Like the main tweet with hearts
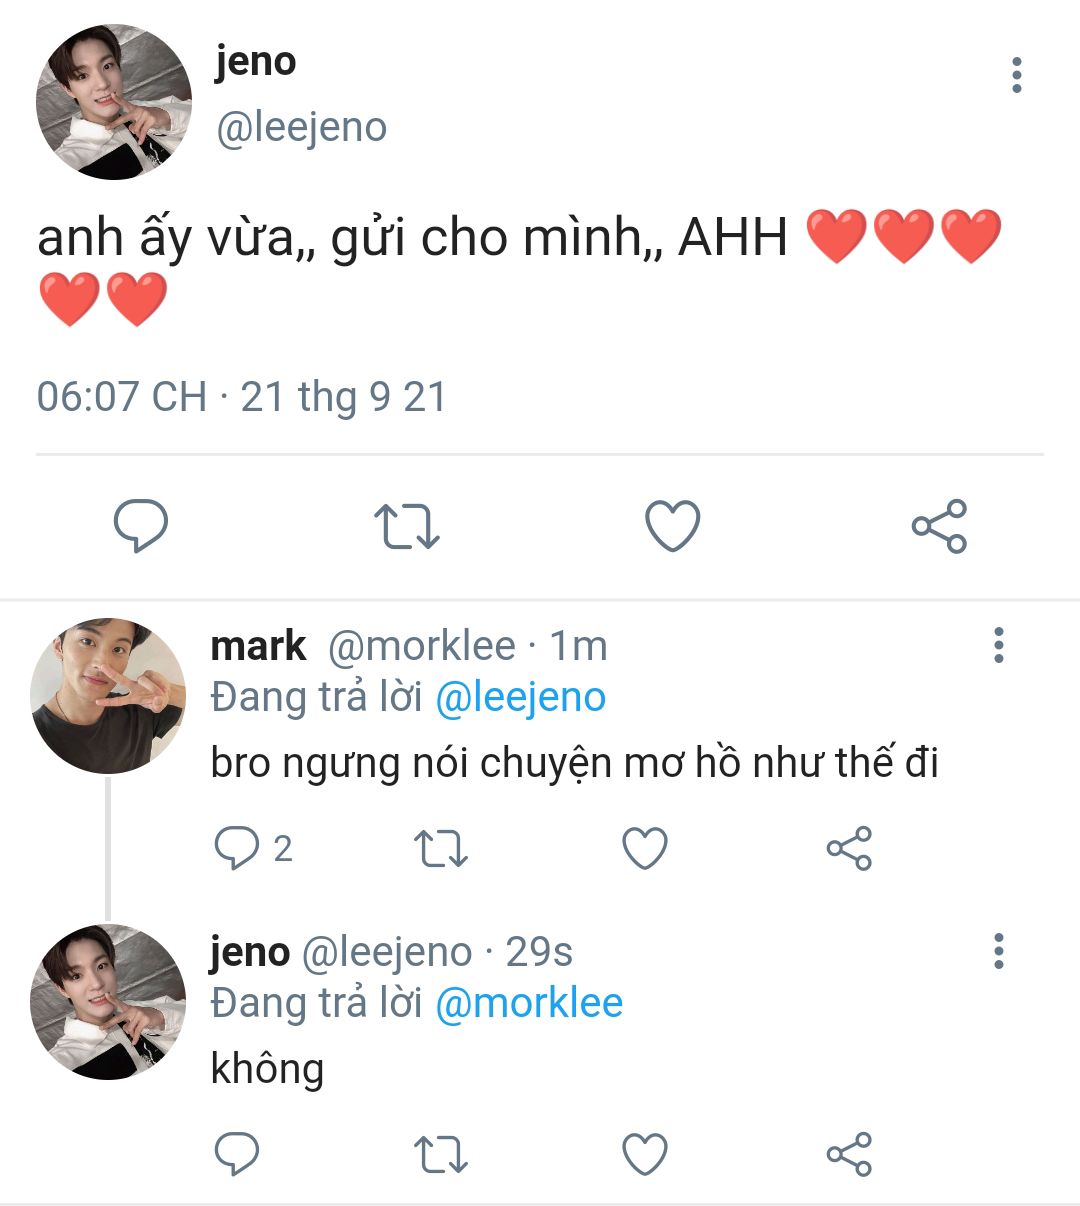The image size is (1080, 1206). pyautogui.click(x=672, y=526)
